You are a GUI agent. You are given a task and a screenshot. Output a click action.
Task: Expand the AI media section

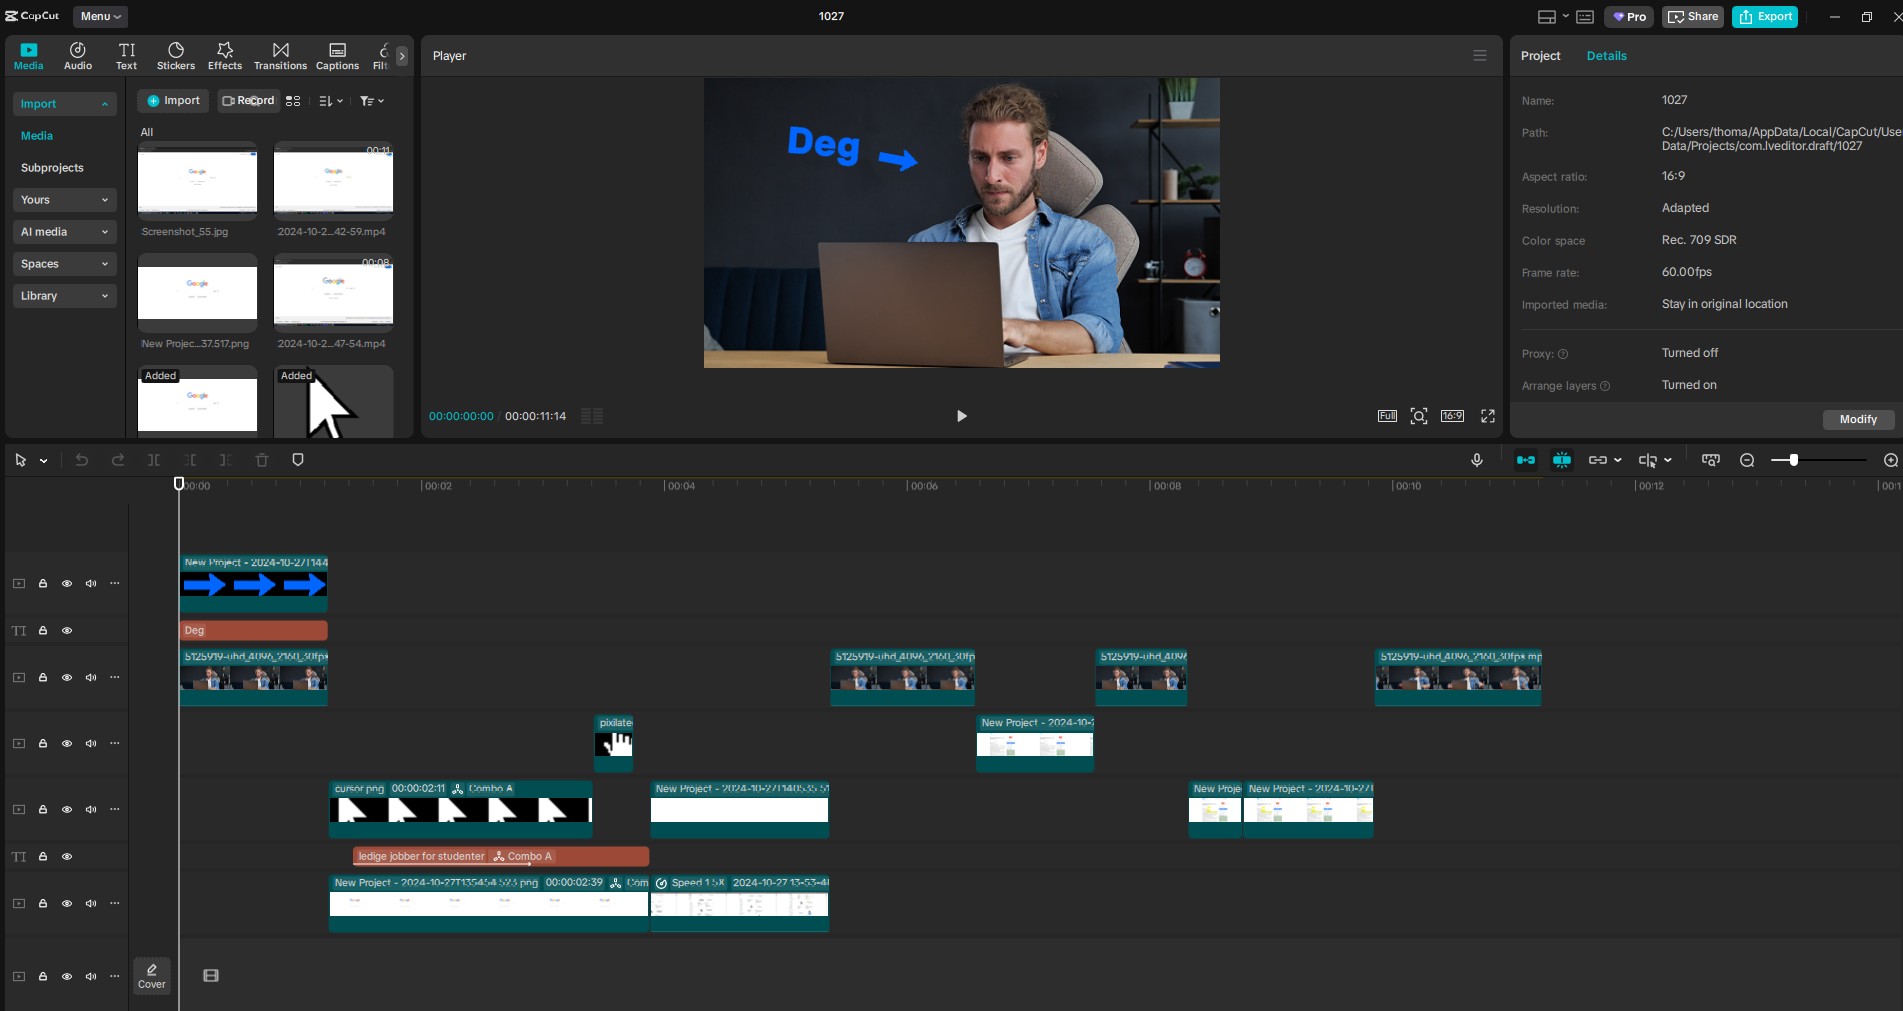pos(64,232)
